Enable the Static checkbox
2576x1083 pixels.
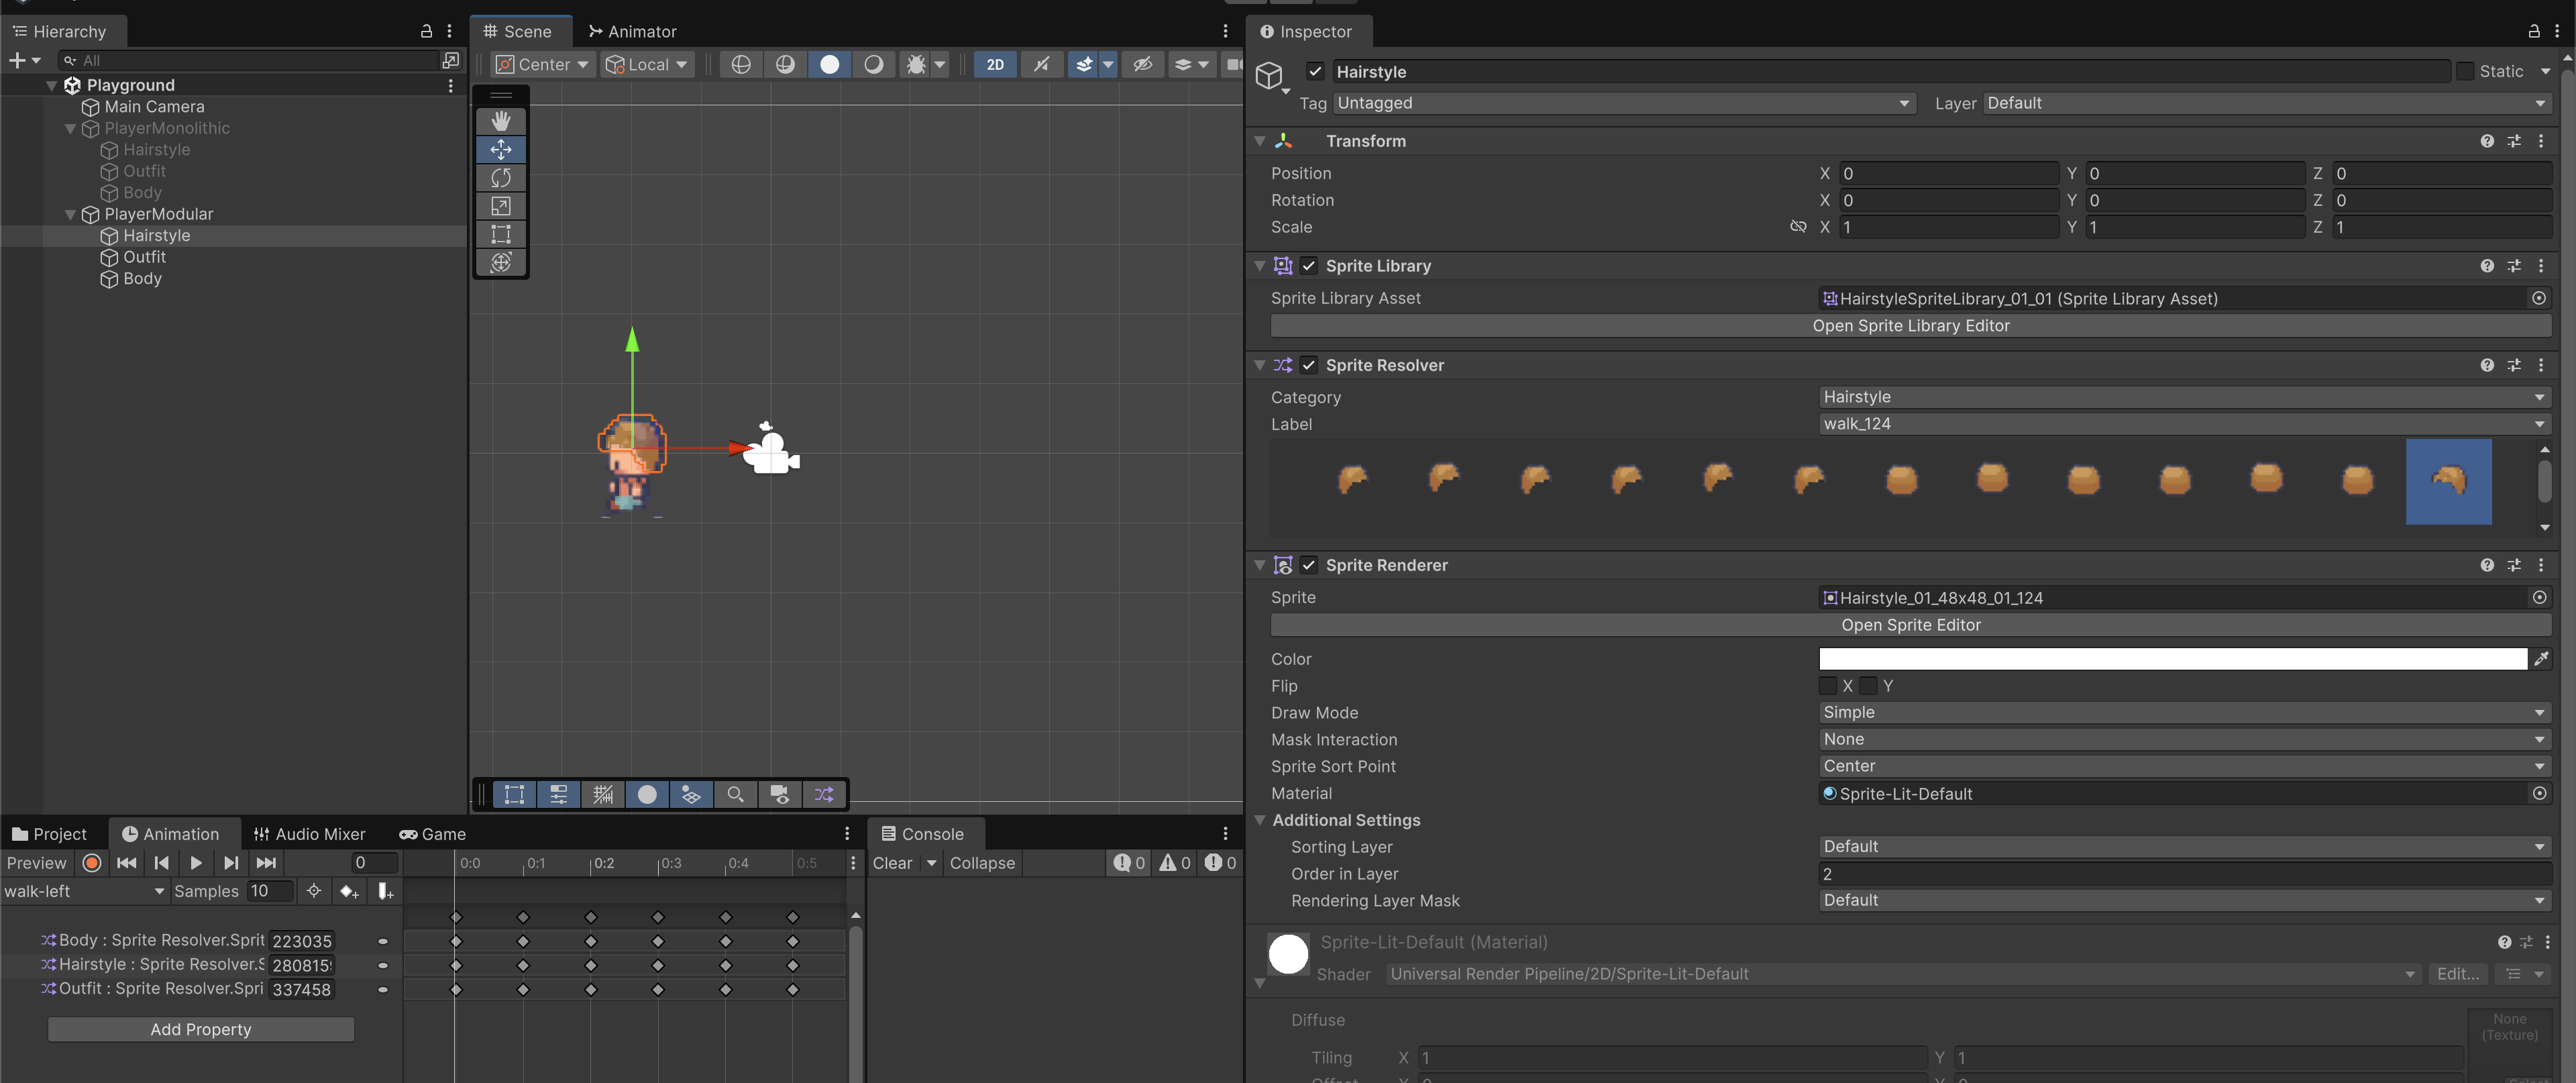(2465, 71)
